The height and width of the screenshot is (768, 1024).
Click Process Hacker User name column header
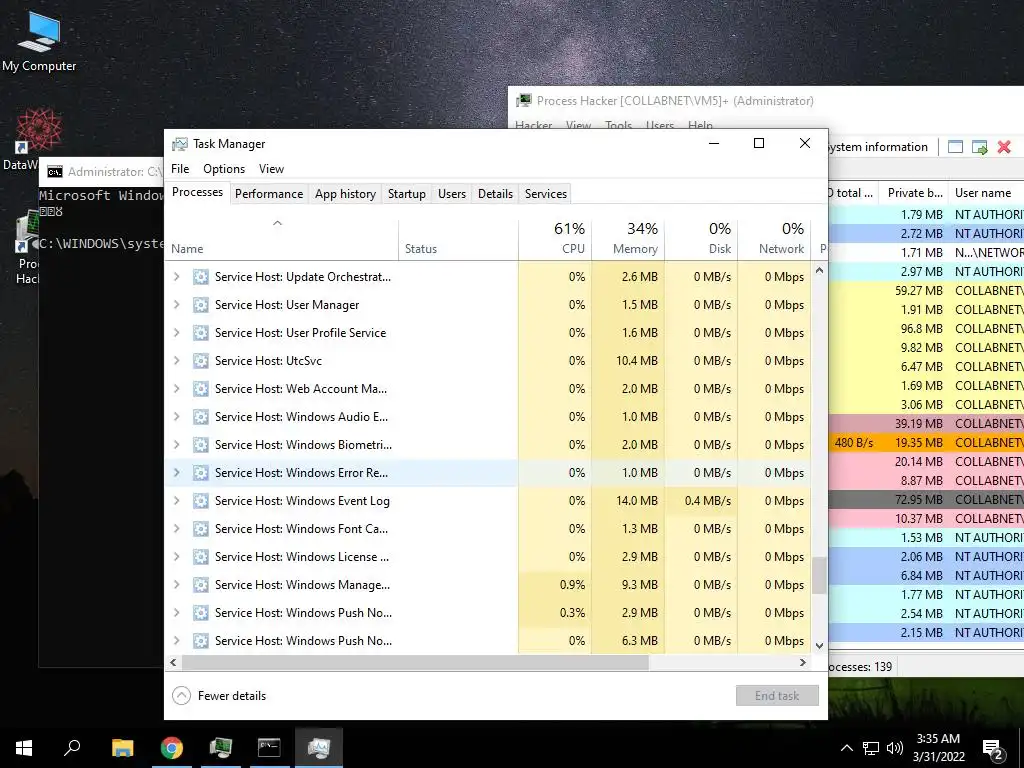[x=986, y=193]
